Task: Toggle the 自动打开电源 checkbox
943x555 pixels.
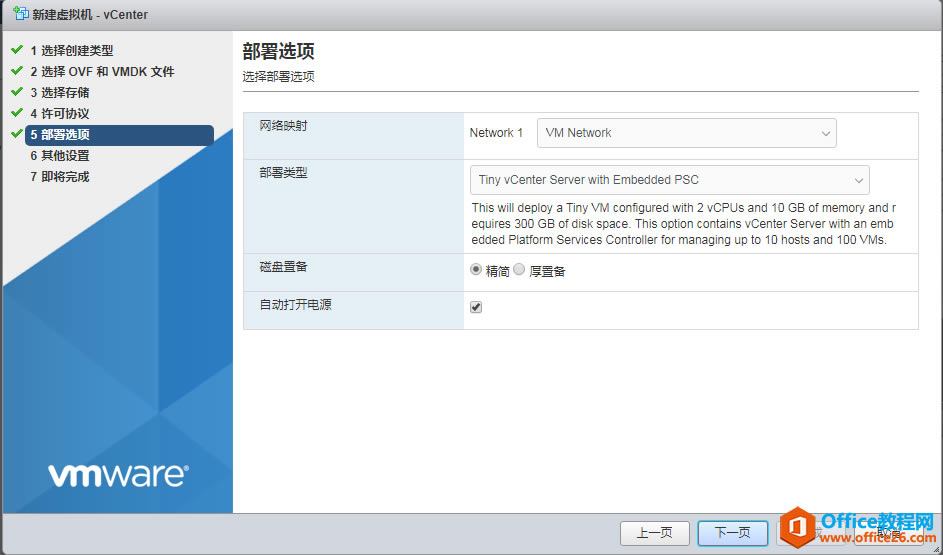Action: click(x=476, y=307)
